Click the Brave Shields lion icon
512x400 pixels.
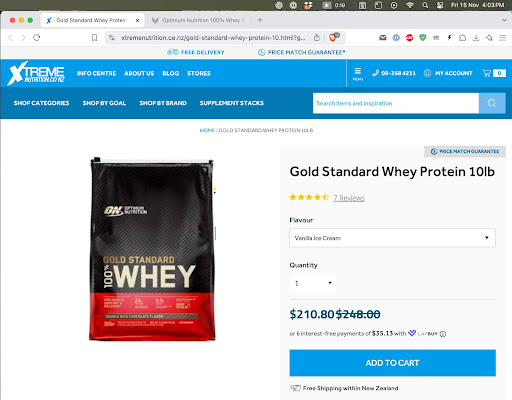(333, 38)
